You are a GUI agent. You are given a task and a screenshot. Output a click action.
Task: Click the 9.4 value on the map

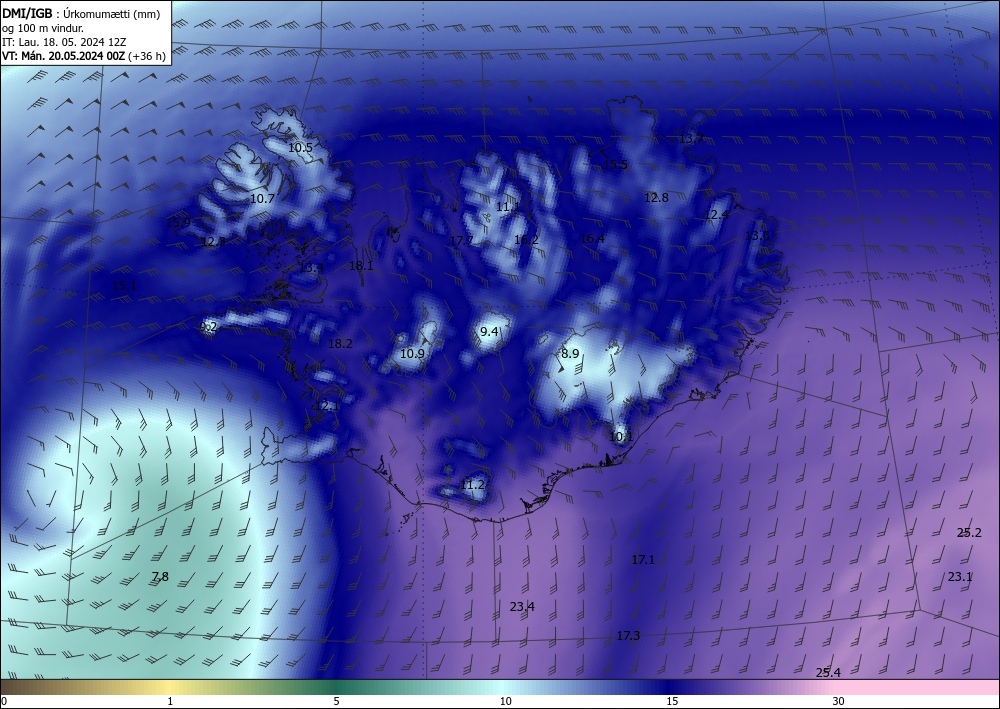489,332
